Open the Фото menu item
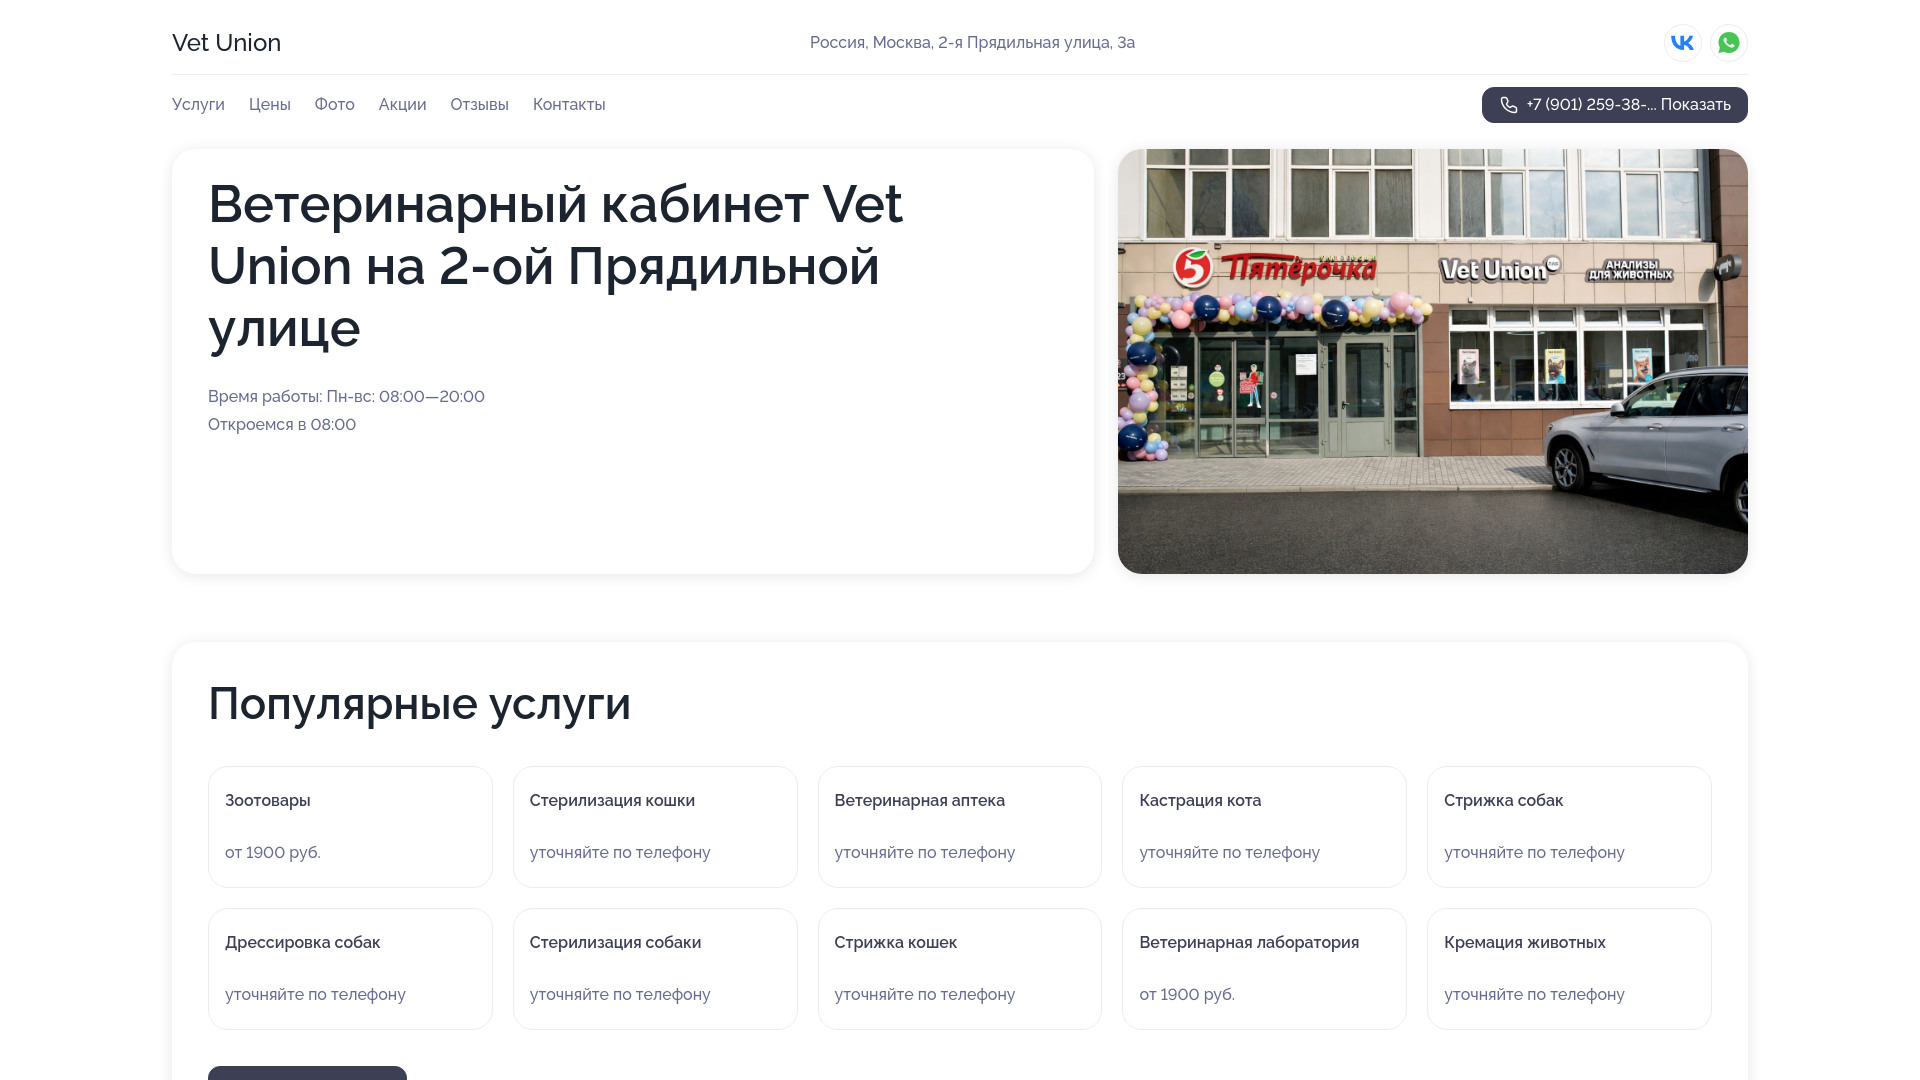The image size is (1920, 1080). pos(335,105)
